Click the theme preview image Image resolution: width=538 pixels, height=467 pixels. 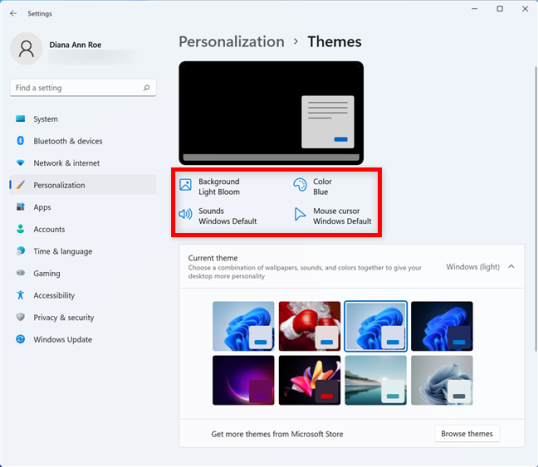(271, 113)
